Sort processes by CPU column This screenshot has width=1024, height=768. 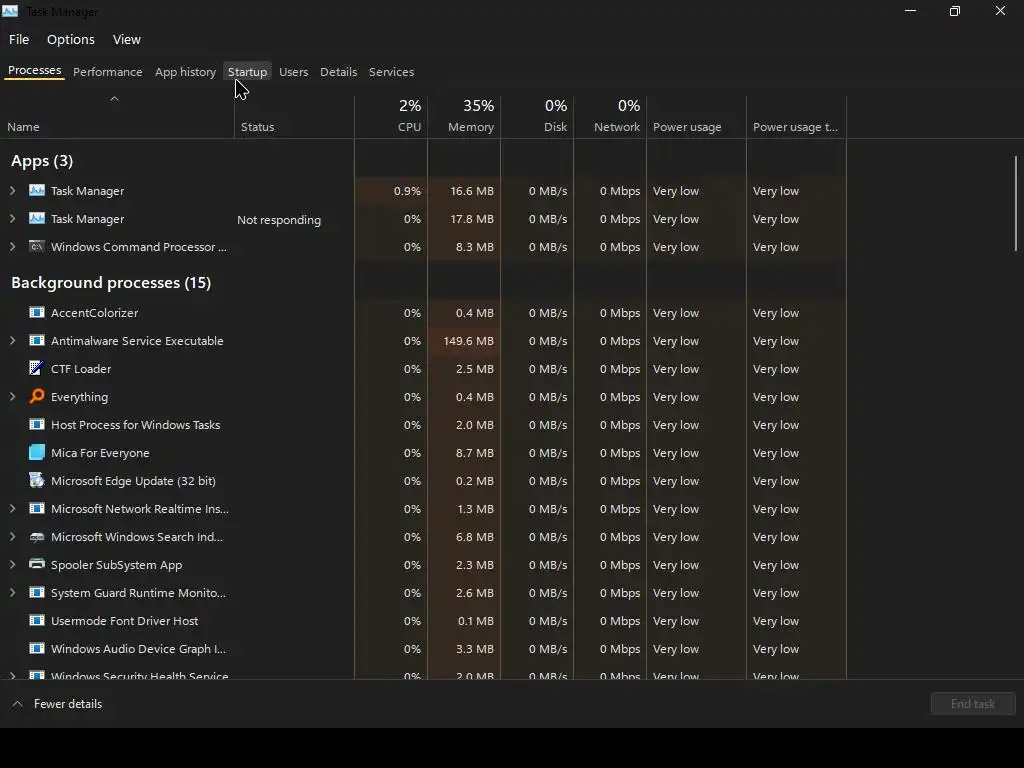(x=391, y=117)
